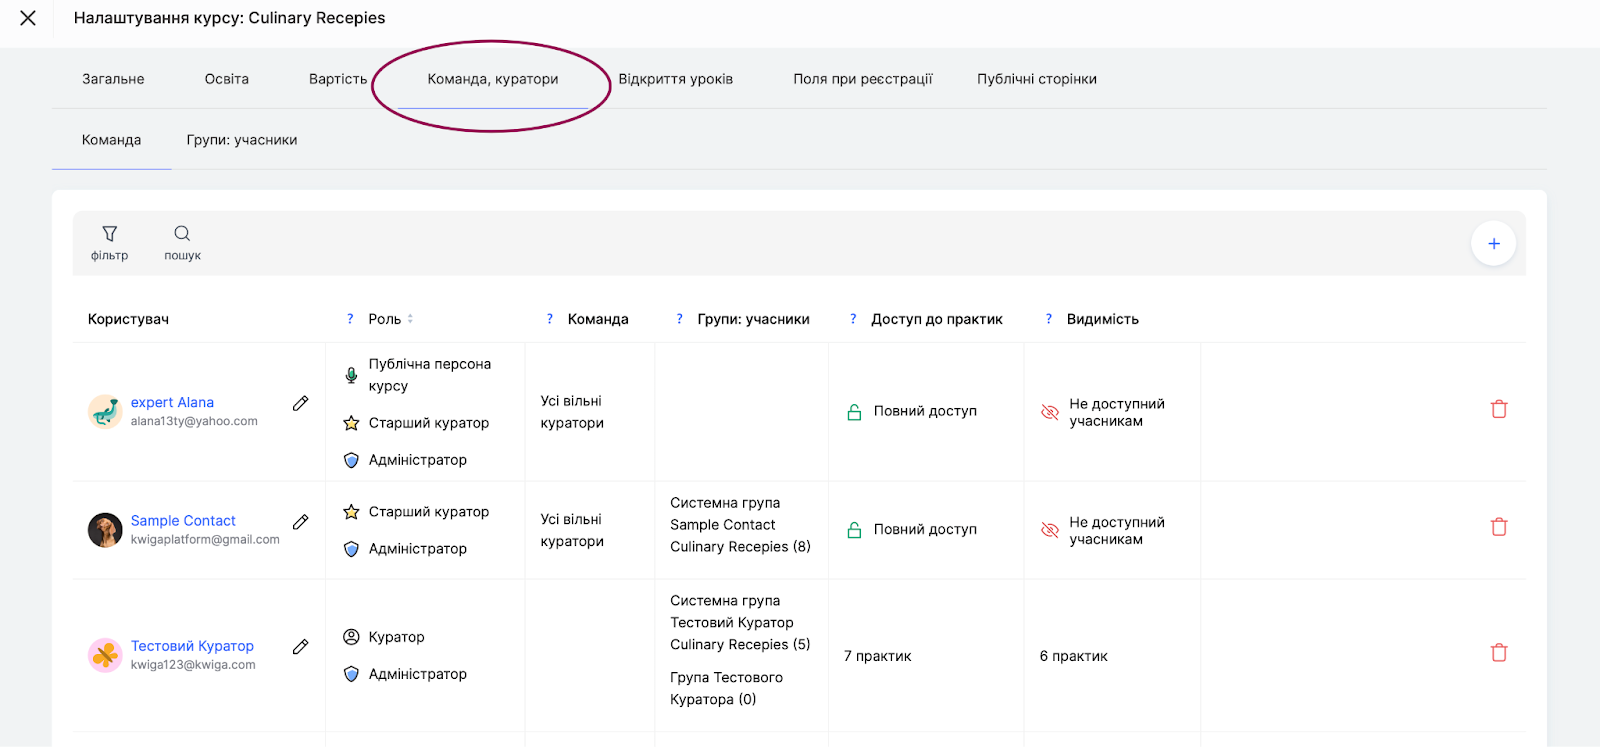Toggle visibility eye for Sample Contact
The height and width of the screenshot is (747, 1600).
click(x=1049, y=530)
